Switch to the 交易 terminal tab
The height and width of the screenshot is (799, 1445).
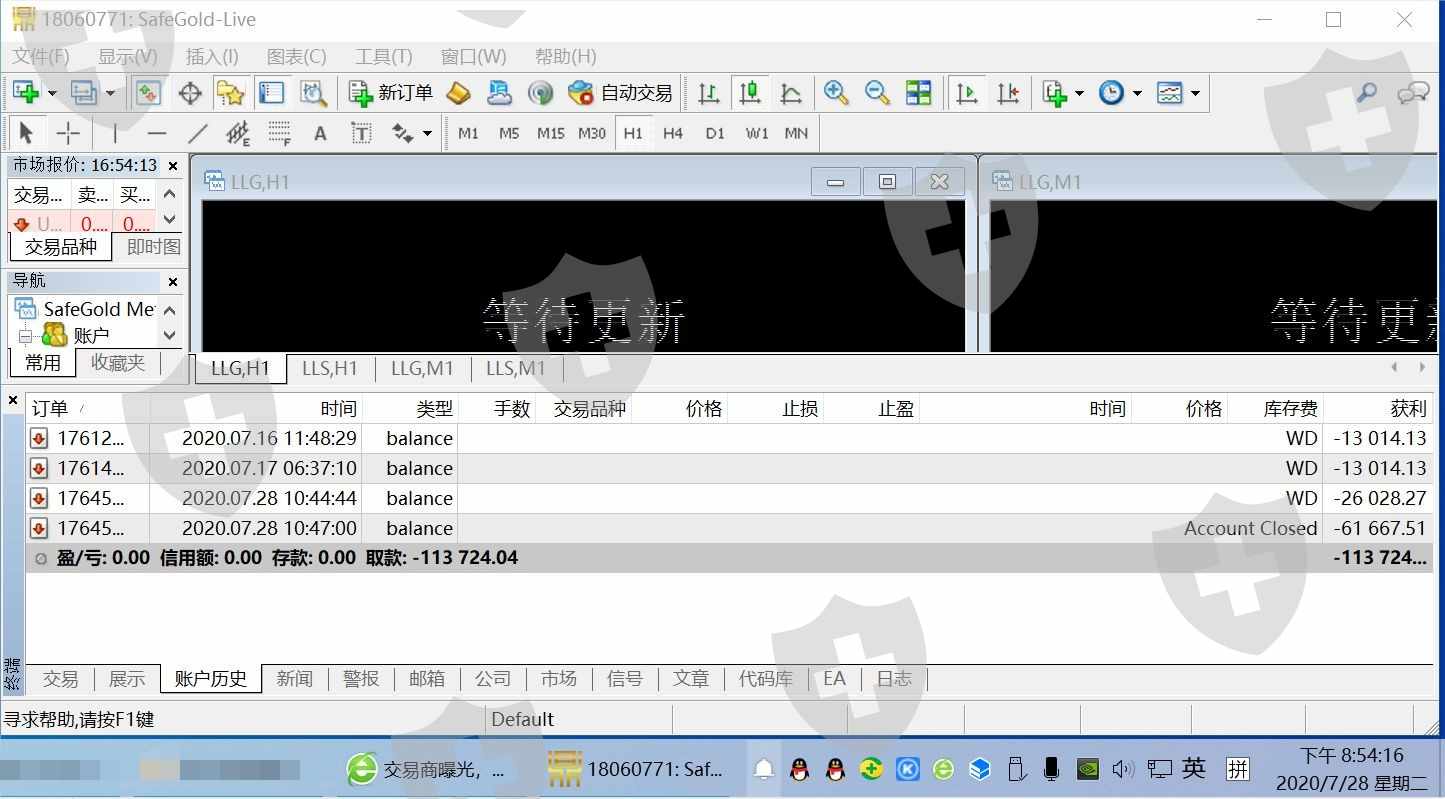coord(60,679)
